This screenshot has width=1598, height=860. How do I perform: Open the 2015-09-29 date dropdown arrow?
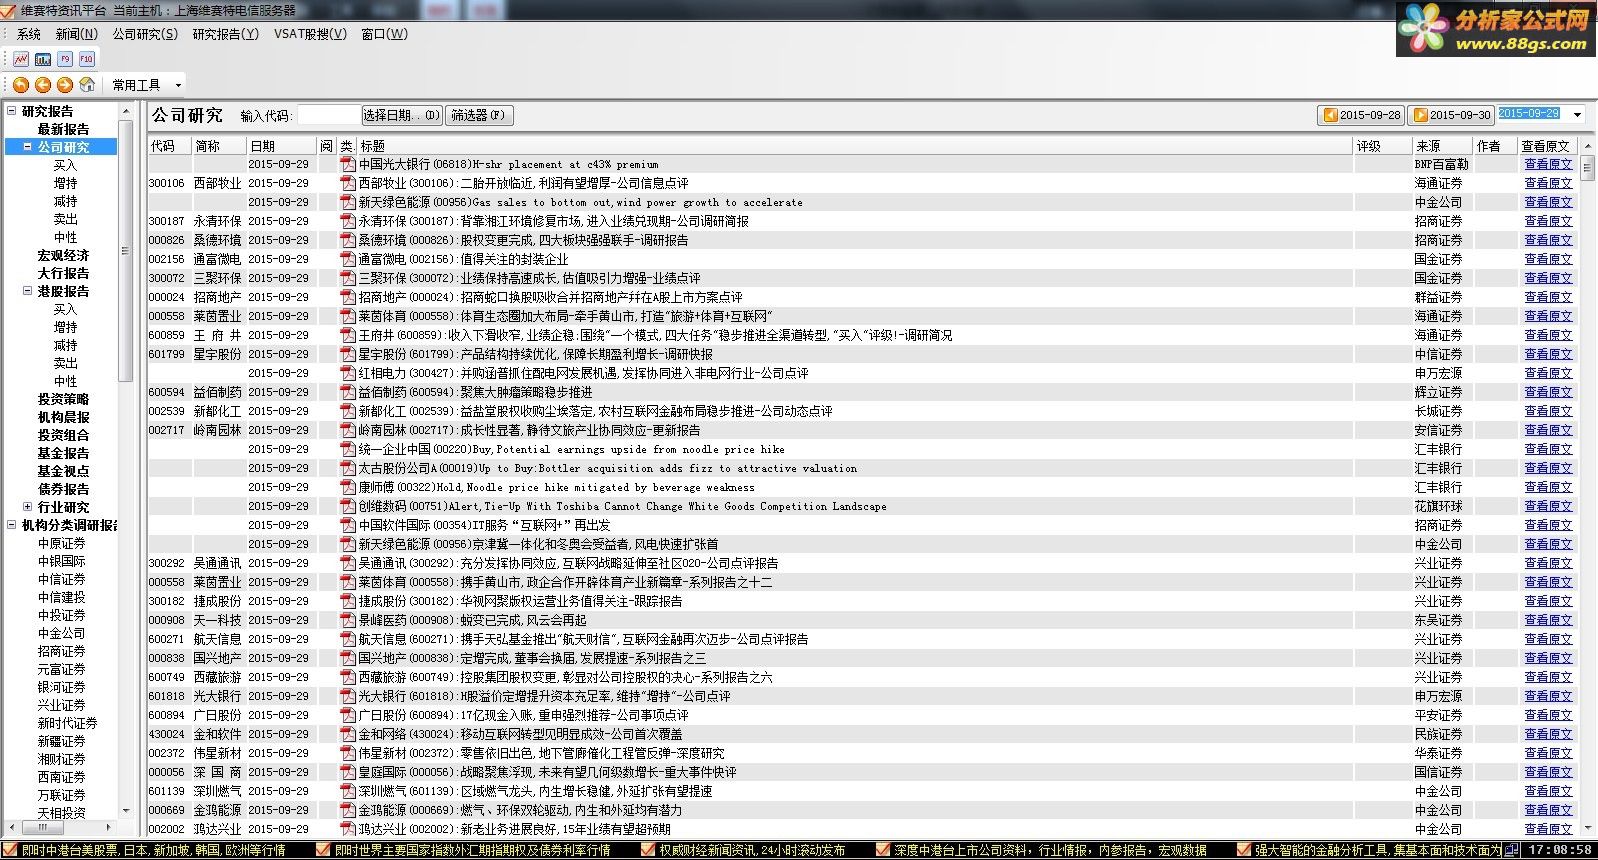coord(1578,115)
